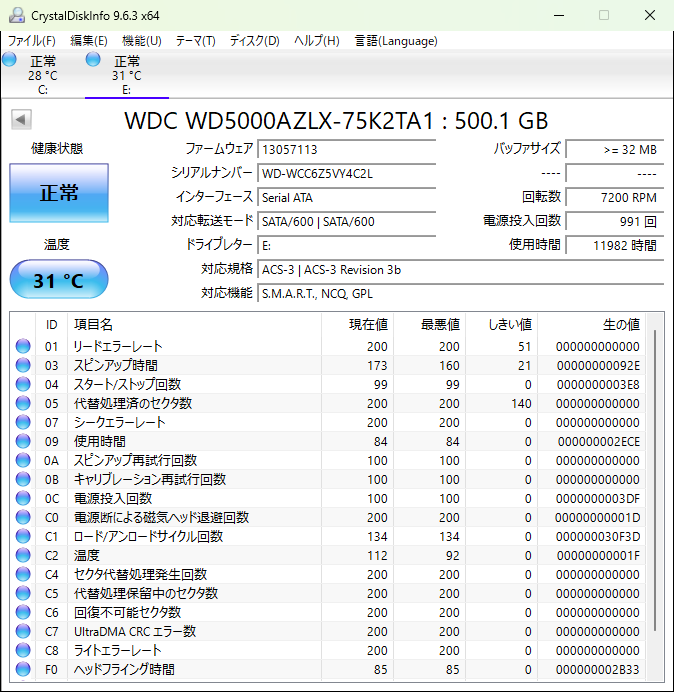Viewport: 674px width, 692px height.
Task: Click the 回転数 field showing 7200 RPM
Action: pos(615,197)
